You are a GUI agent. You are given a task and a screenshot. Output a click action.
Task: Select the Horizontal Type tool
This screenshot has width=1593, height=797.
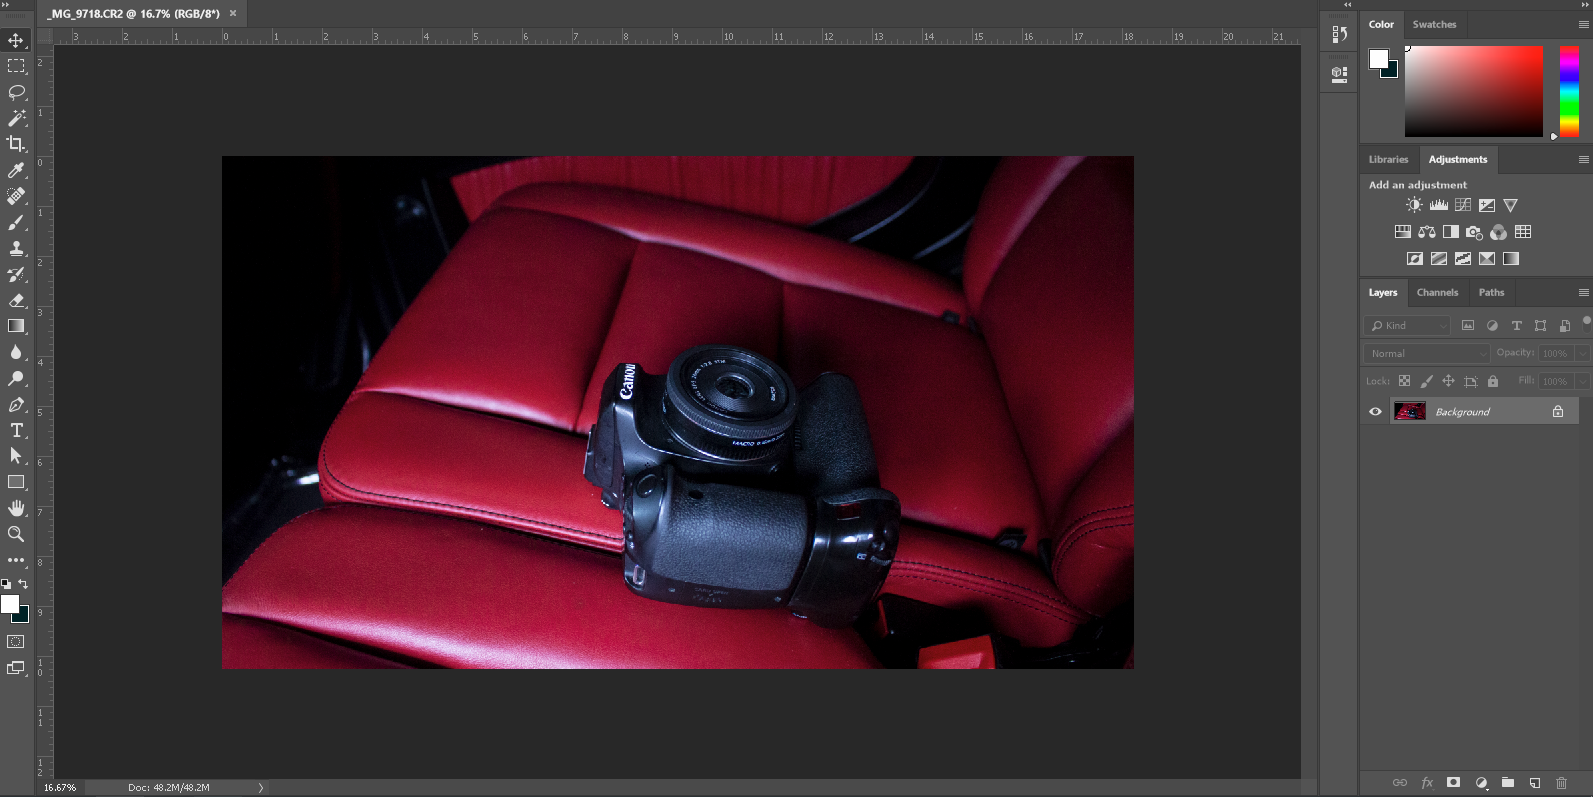pos(16,430)
